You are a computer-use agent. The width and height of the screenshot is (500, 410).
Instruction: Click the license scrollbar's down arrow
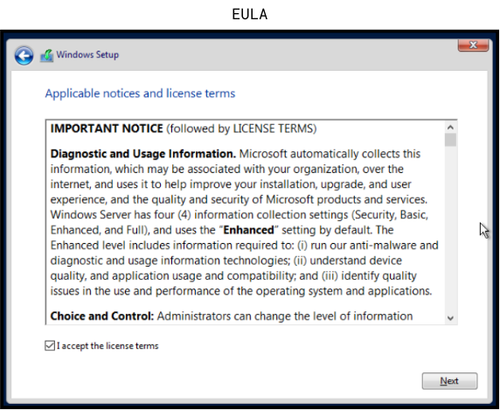coord(450,318)
